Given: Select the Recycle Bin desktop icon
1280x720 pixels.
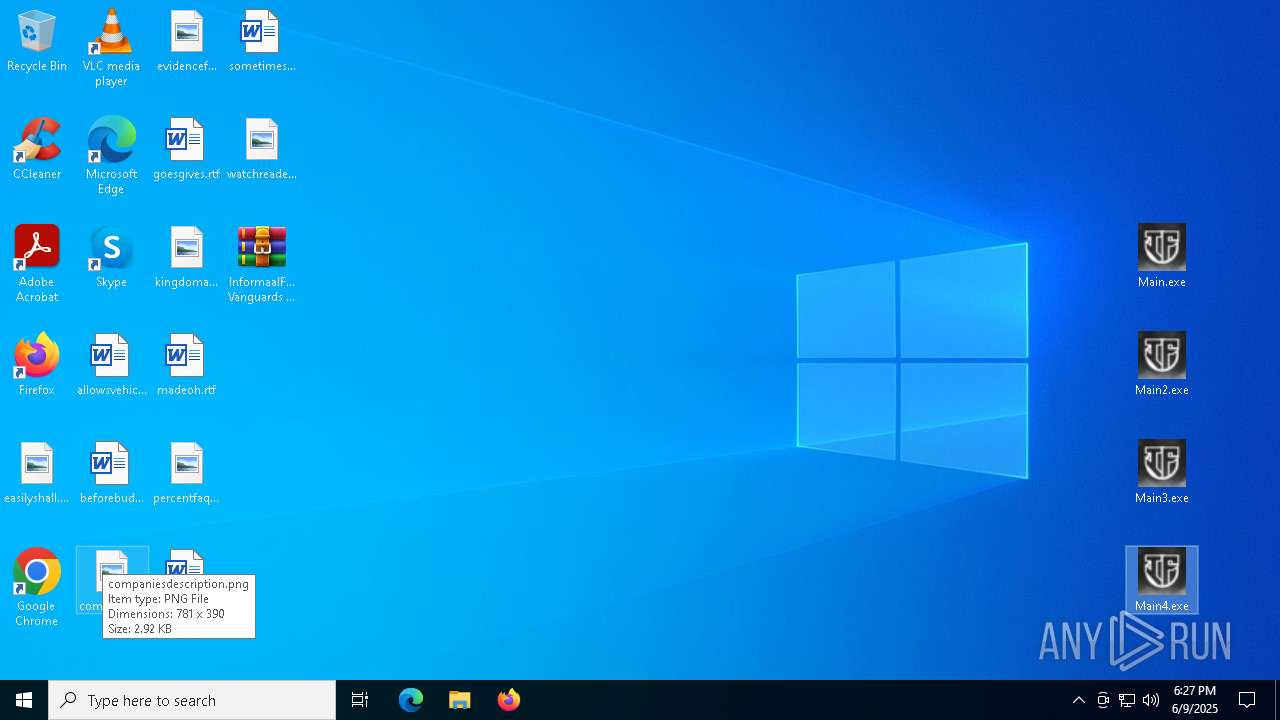Looking at the screenshot, I should tap(37, 42).
